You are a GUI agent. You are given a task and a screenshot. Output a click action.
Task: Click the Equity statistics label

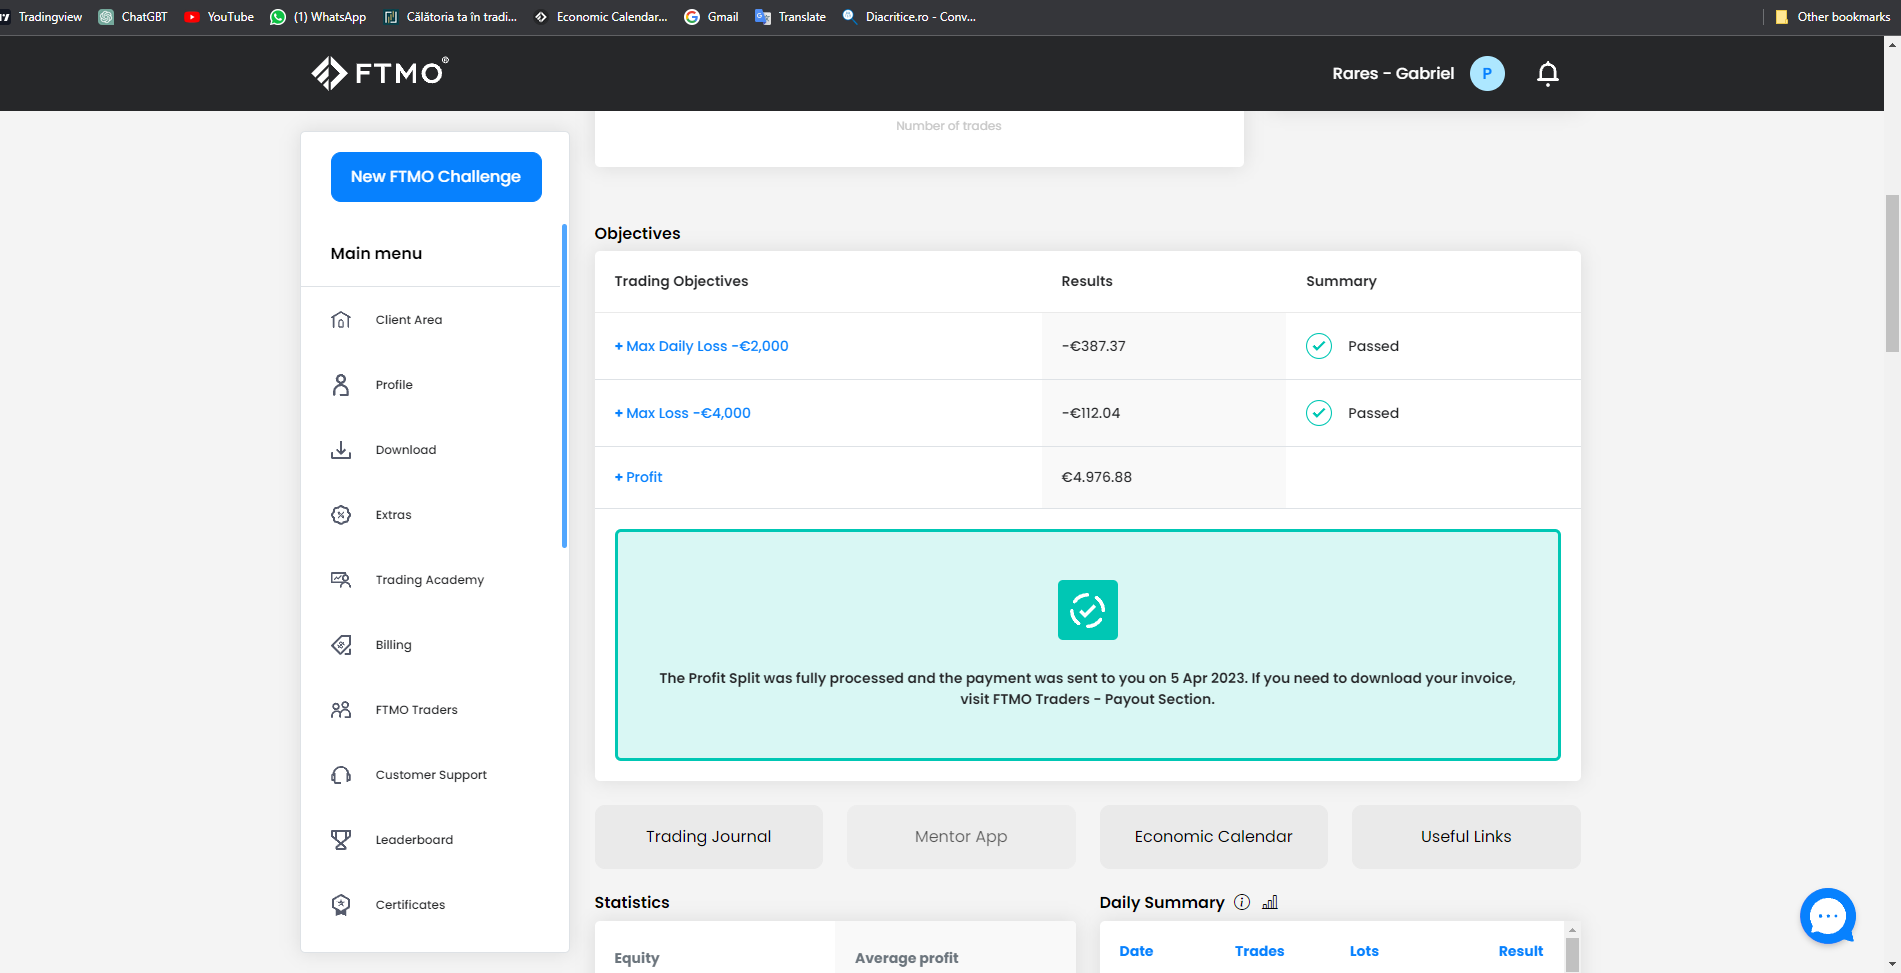(637, 958)
